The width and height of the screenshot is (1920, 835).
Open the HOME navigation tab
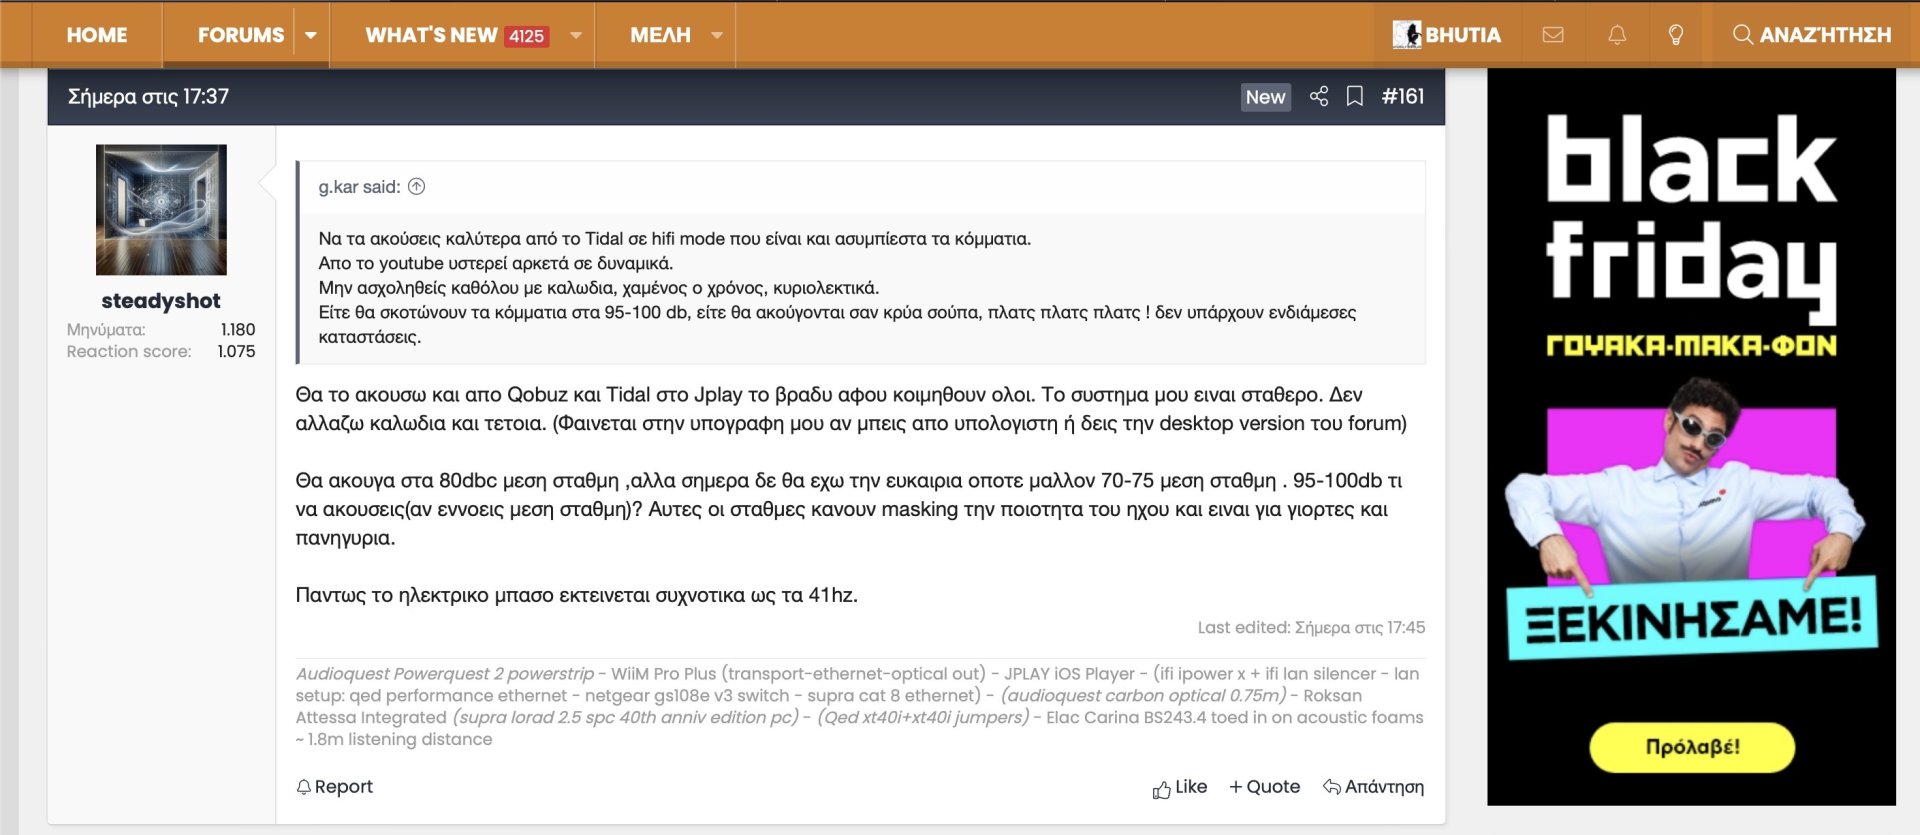point(97,35)
